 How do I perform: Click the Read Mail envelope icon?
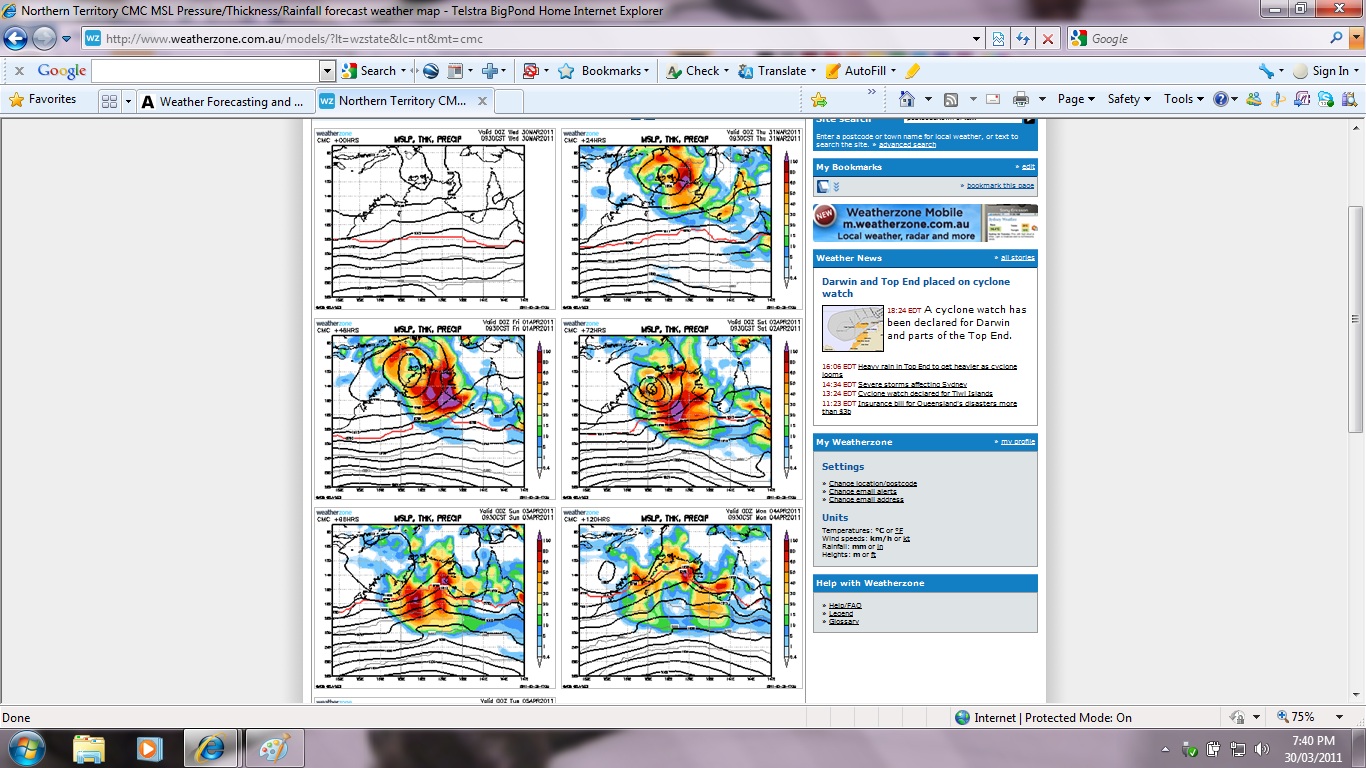(993, 99)
